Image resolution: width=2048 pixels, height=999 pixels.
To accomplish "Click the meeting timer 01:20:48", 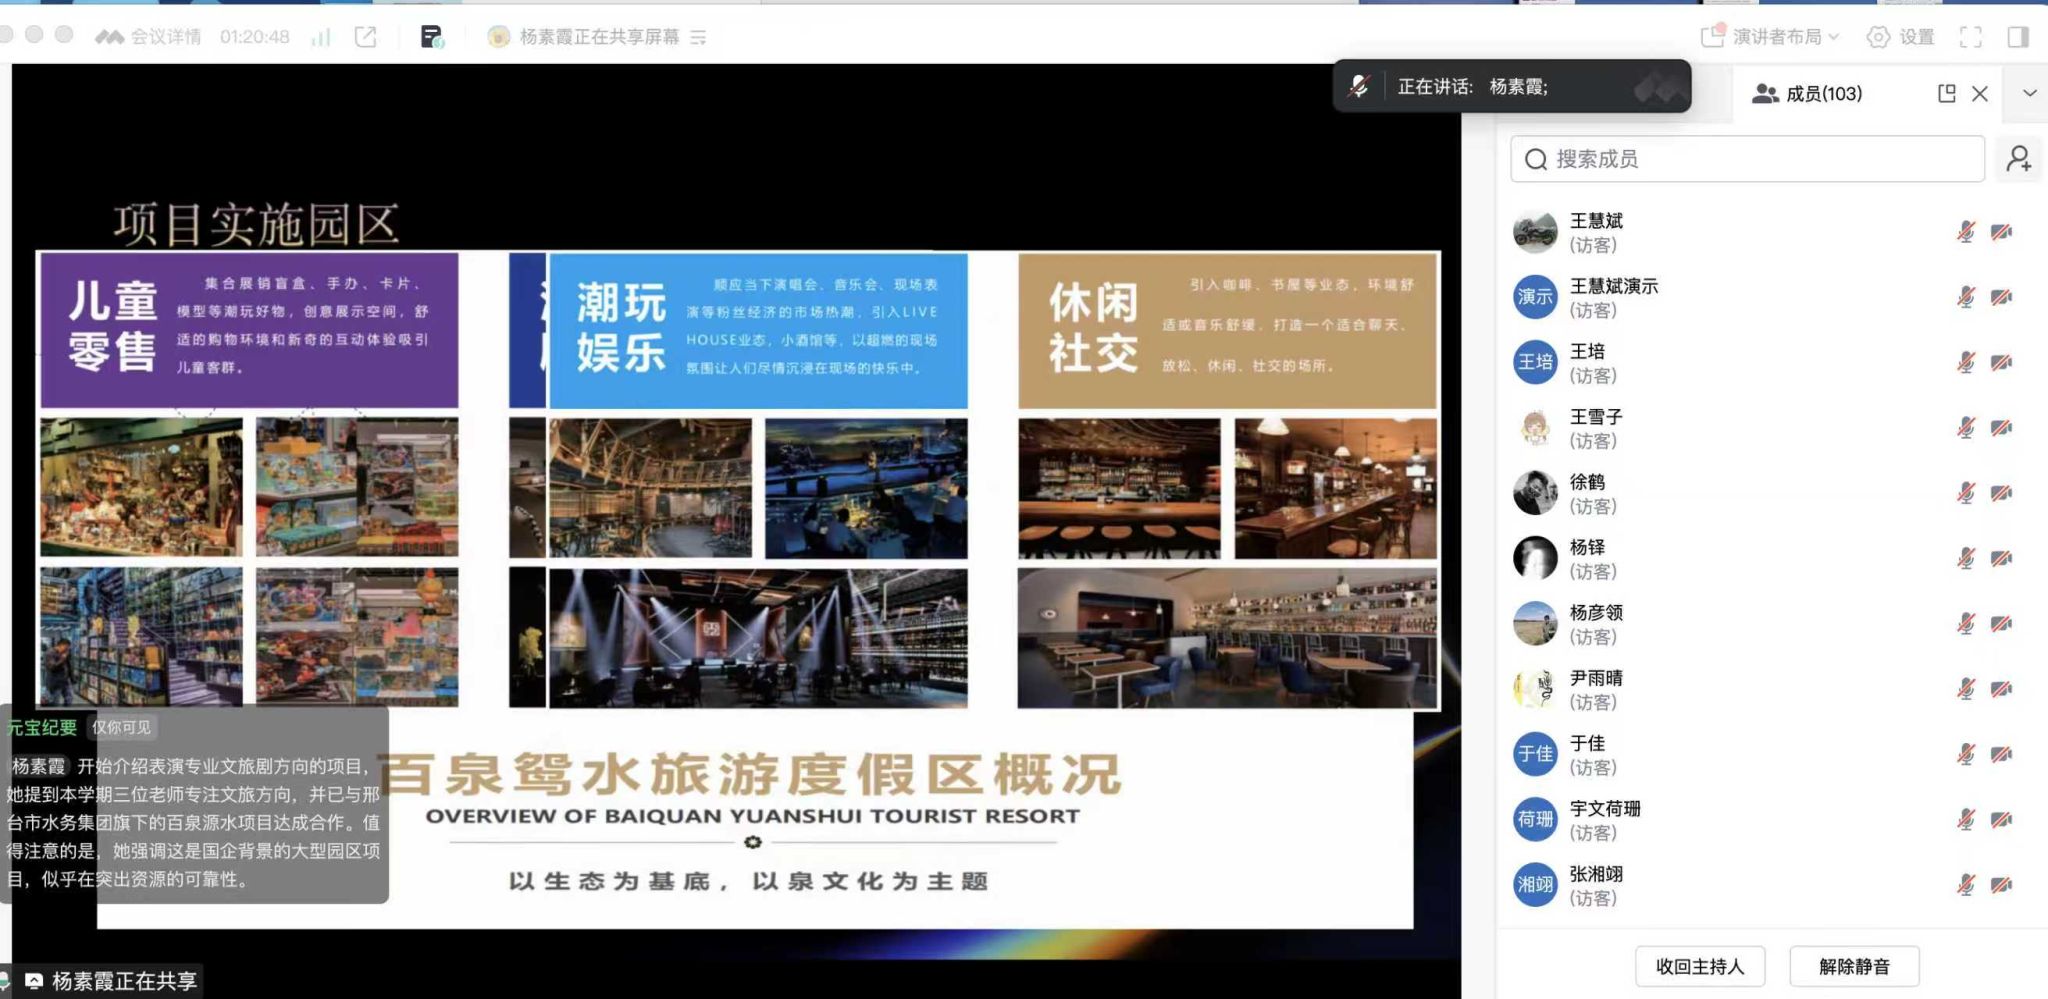I will coord(255,37).
